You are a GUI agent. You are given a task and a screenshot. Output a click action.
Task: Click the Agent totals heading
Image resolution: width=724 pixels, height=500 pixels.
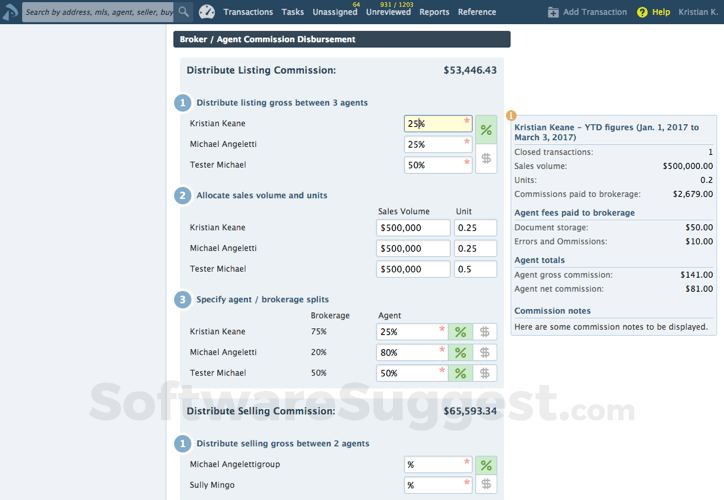[x=539, y=260]
